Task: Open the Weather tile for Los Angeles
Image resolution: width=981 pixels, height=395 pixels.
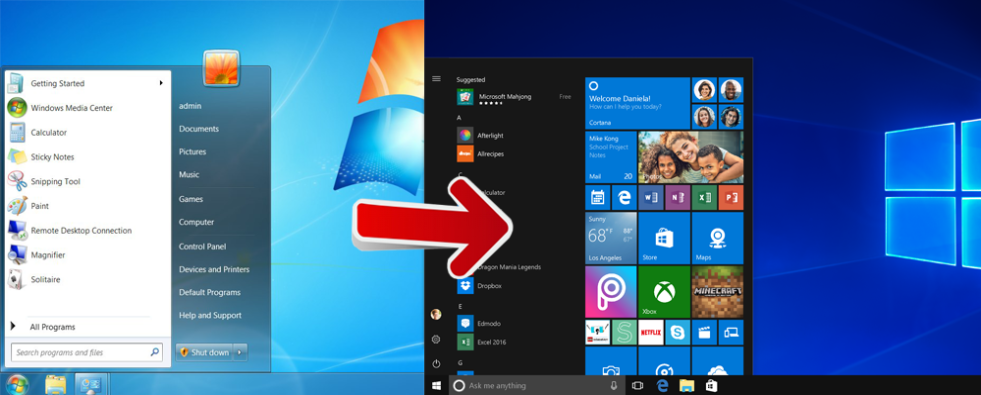Action: pos(611,238)
